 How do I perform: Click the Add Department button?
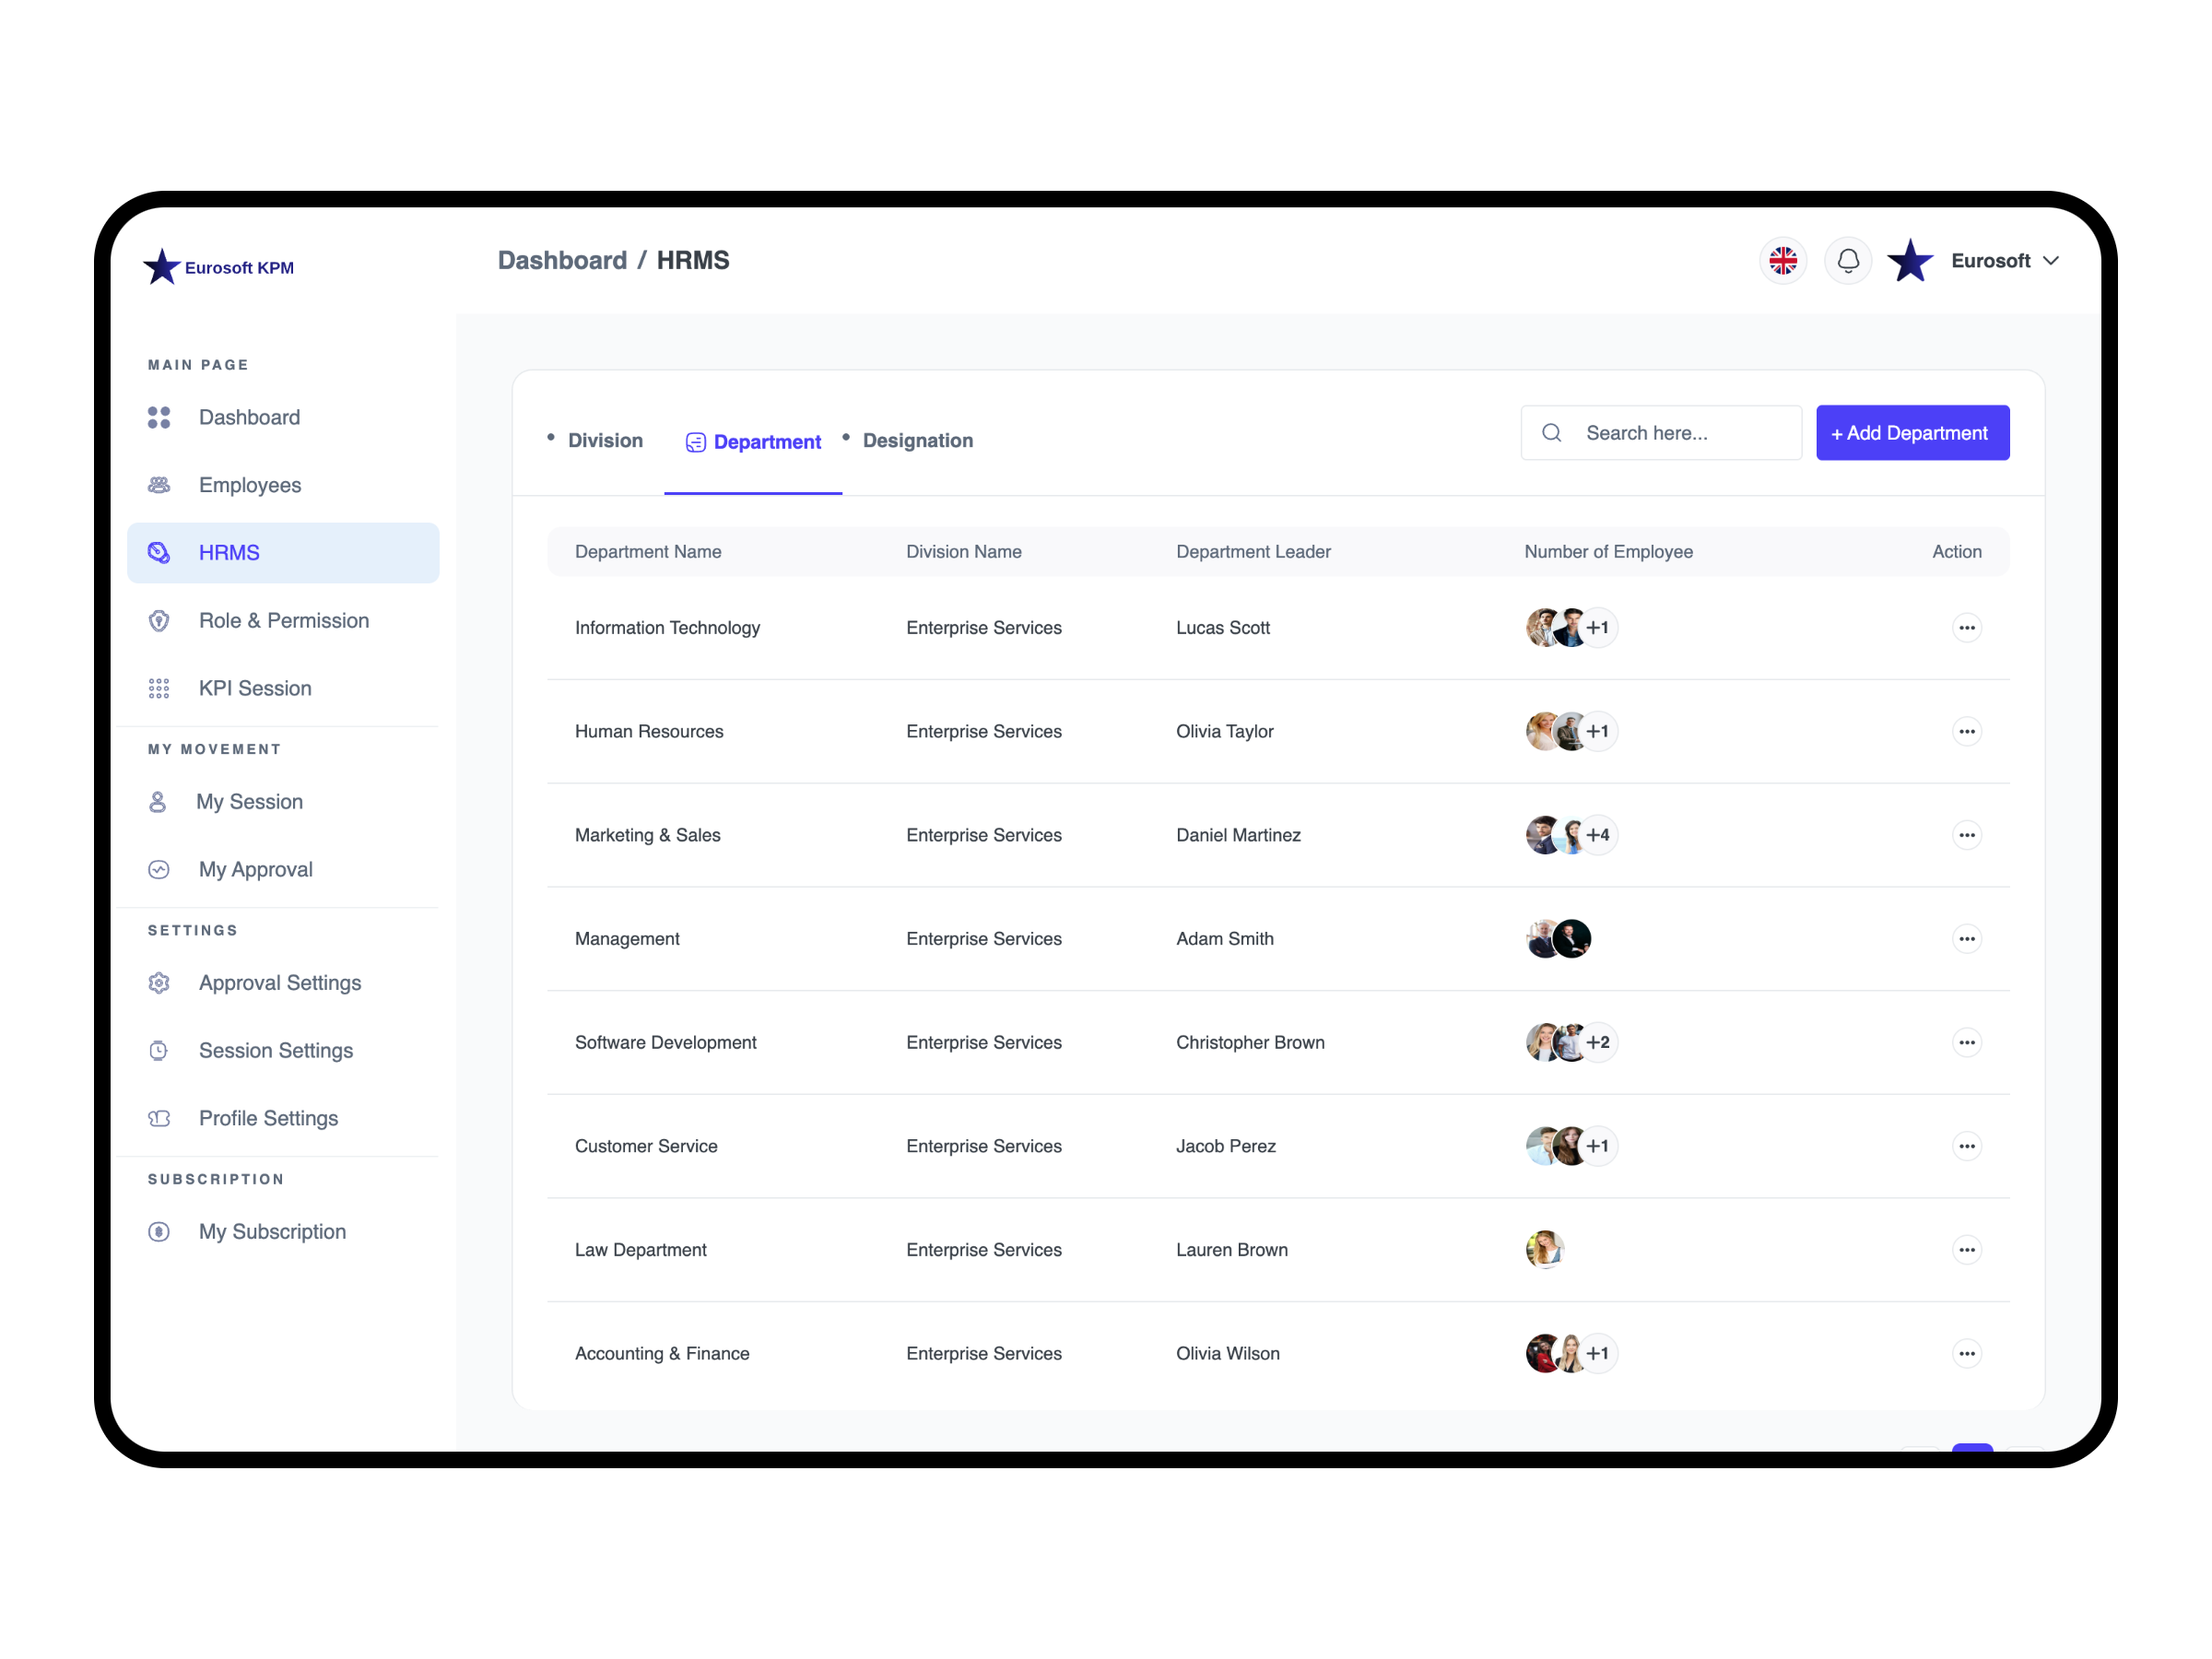click(1912, 433)
